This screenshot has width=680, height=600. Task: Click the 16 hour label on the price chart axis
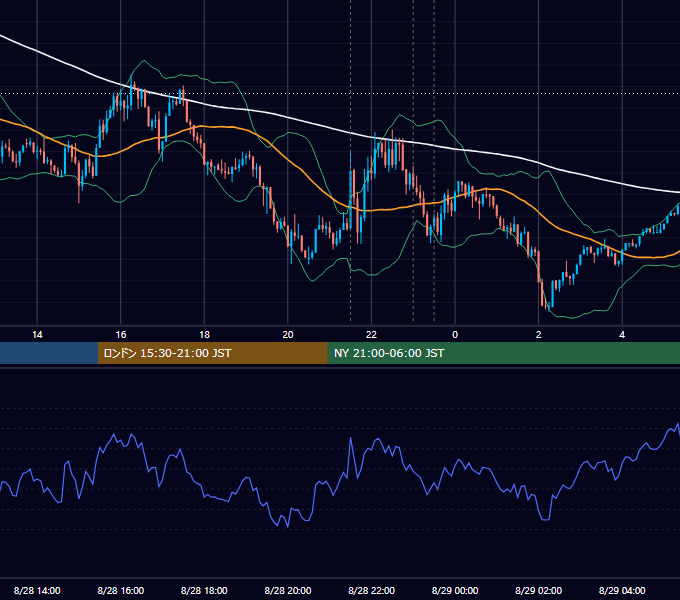coord(121,335)
